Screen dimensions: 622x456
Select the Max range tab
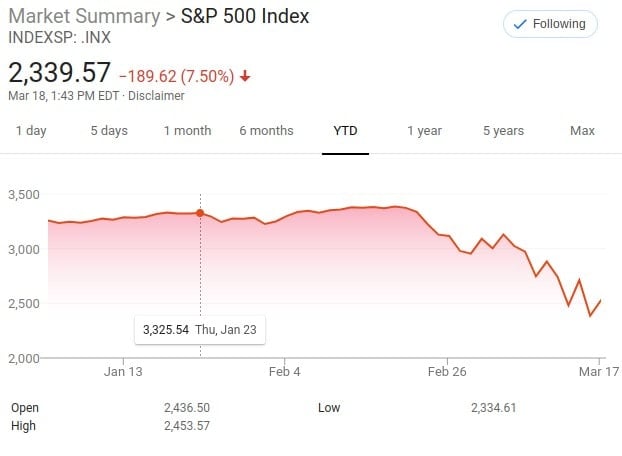click(x=582, y=131)
